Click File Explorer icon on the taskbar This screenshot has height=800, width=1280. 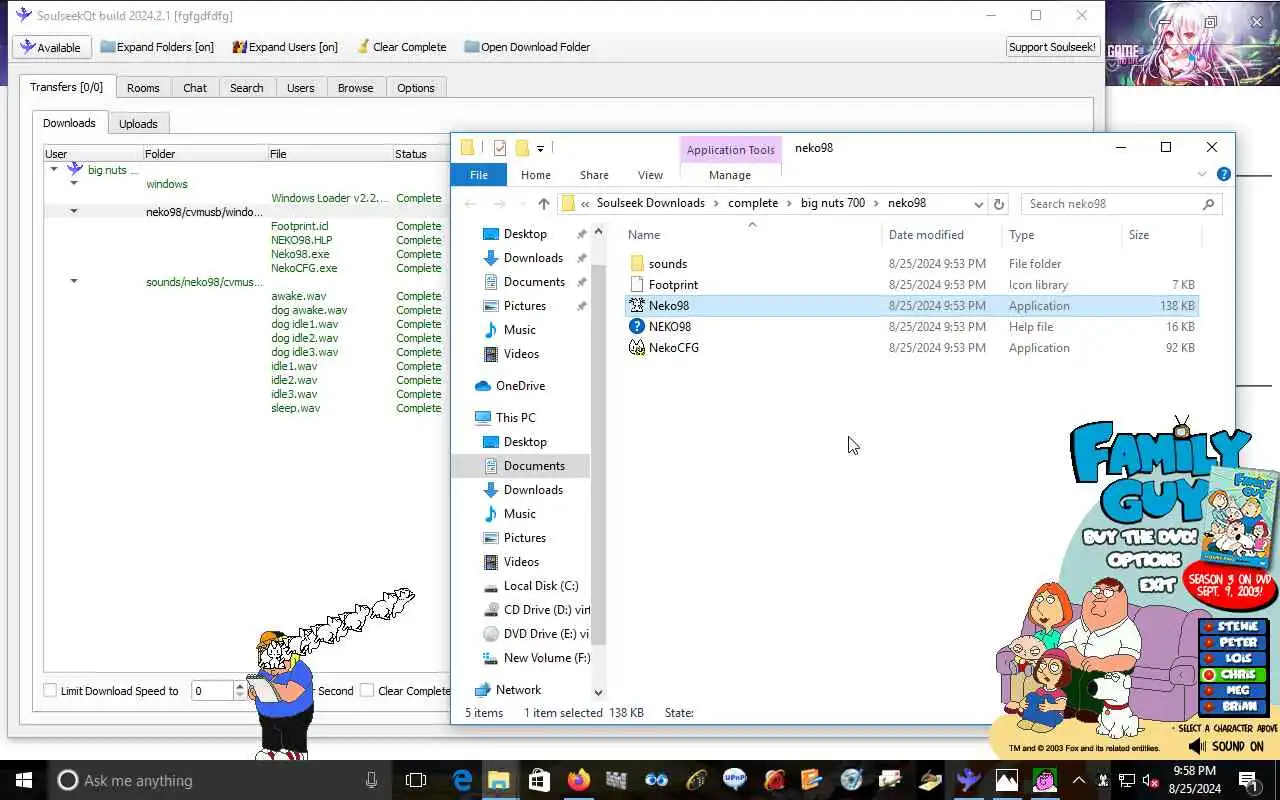click(x=498, y=780)
